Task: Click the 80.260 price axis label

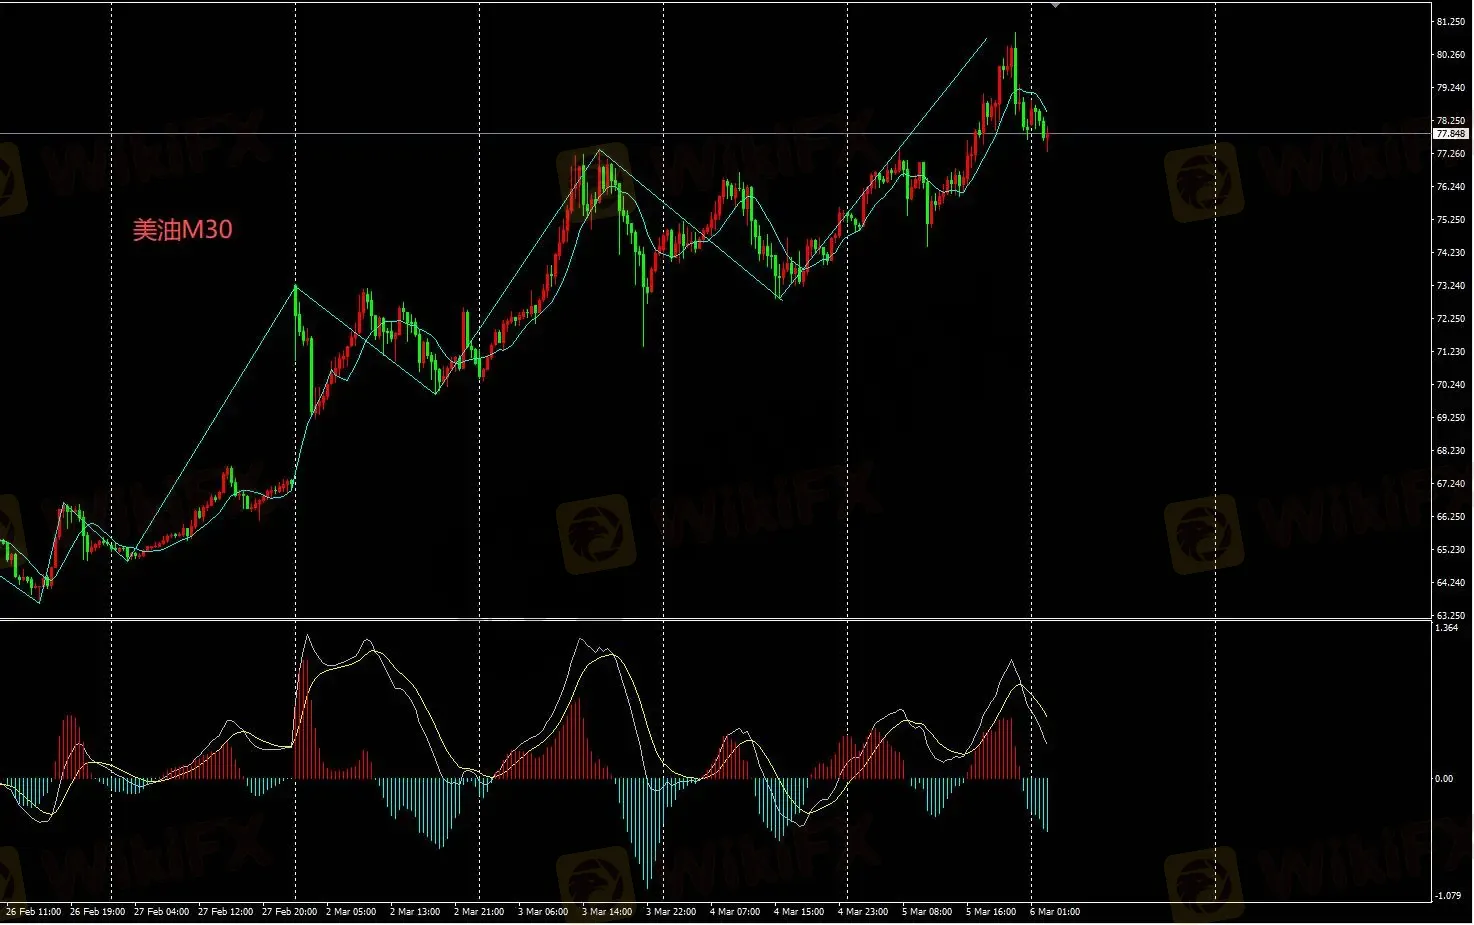Action: 1451,55
